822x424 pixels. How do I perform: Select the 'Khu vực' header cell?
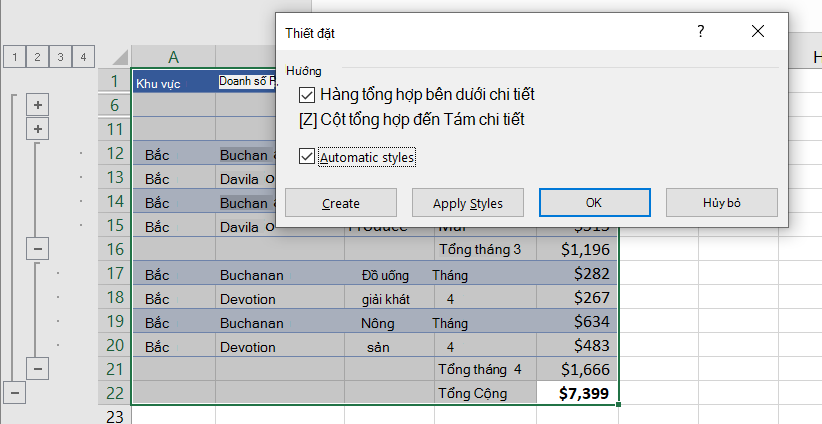tap(174, 82)
